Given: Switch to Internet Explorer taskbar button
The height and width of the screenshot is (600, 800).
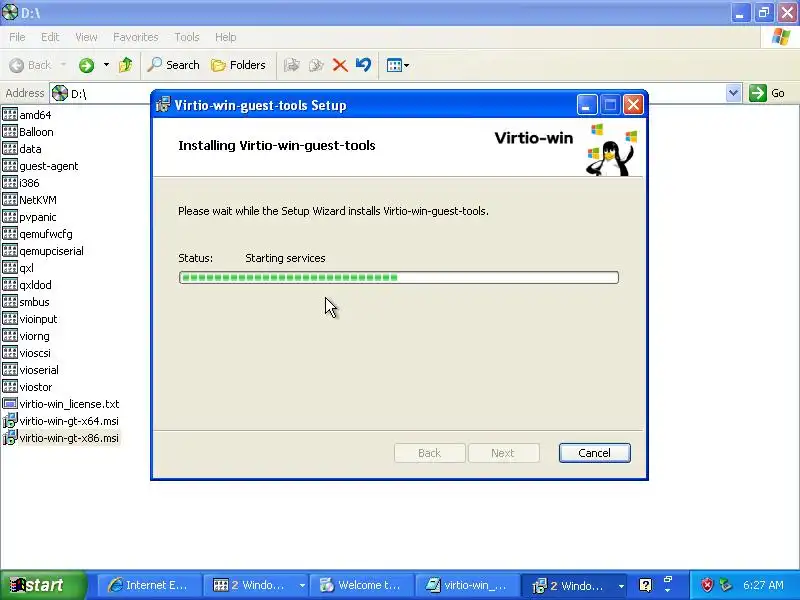Looking at the screenshot, I should tap(149, 585).
